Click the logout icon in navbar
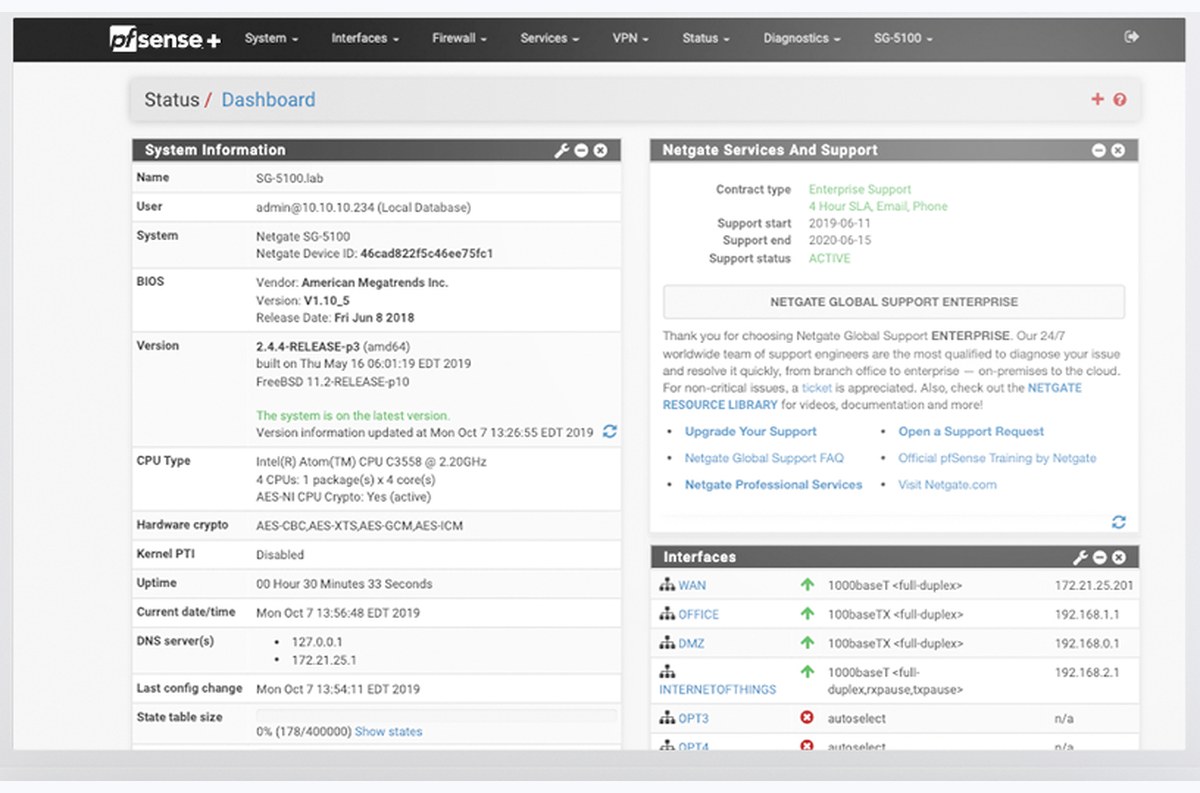Viewport: 1200px width, 793px height. tap(1131, 37)
